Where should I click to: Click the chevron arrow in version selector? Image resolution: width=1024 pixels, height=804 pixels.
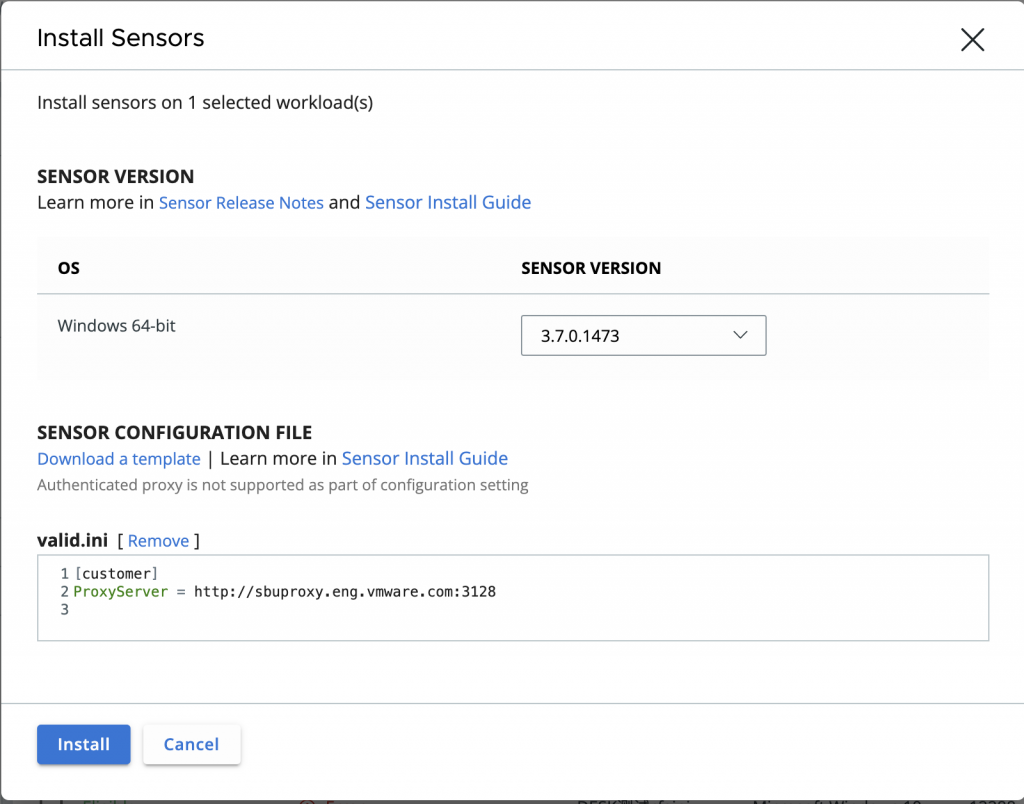(x=740, y=335)
